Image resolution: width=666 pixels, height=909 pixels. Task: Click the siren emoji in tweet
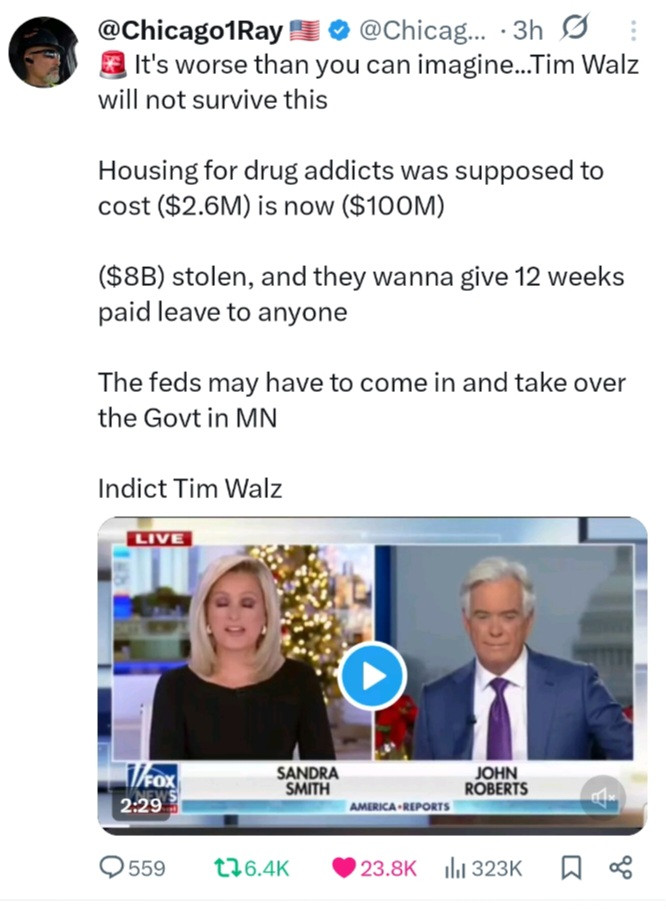click(113, 64)
